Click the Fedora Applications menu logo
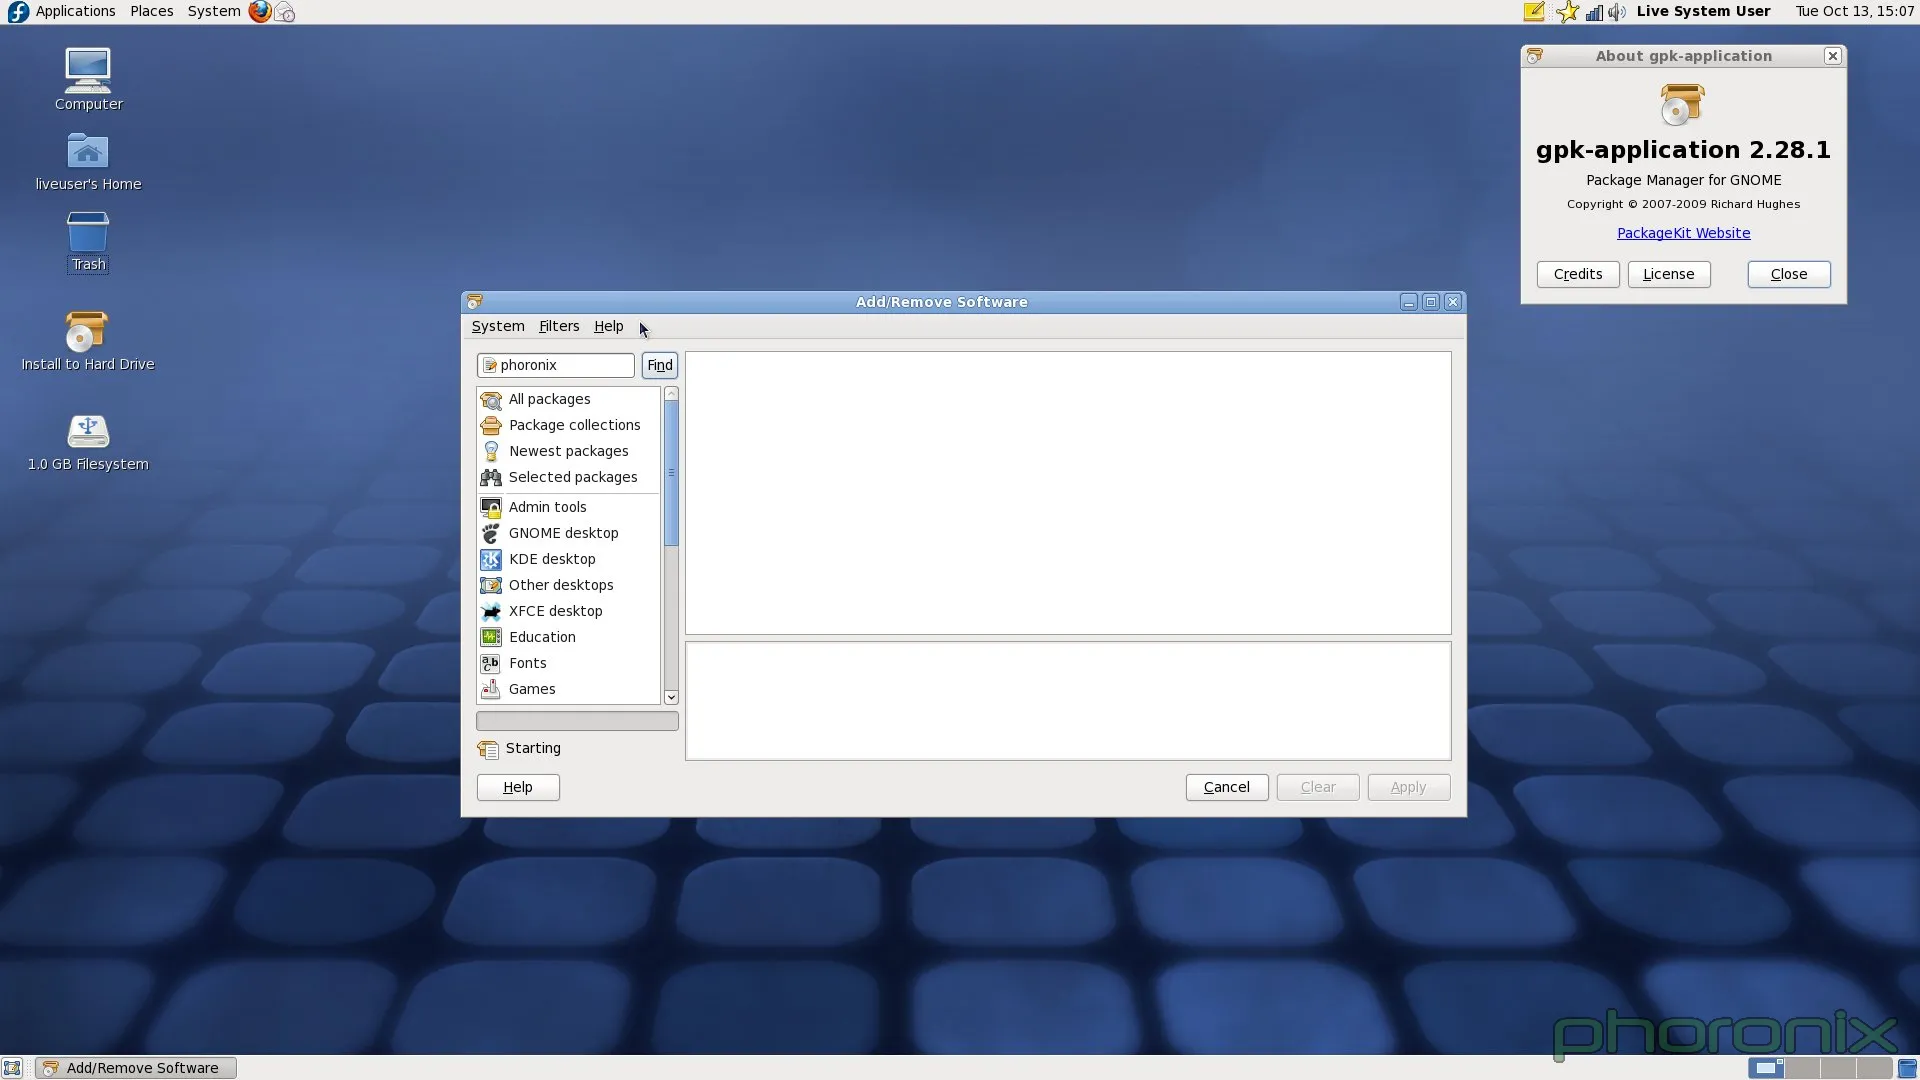1920x1080 pixels. (x=17, y=12)
